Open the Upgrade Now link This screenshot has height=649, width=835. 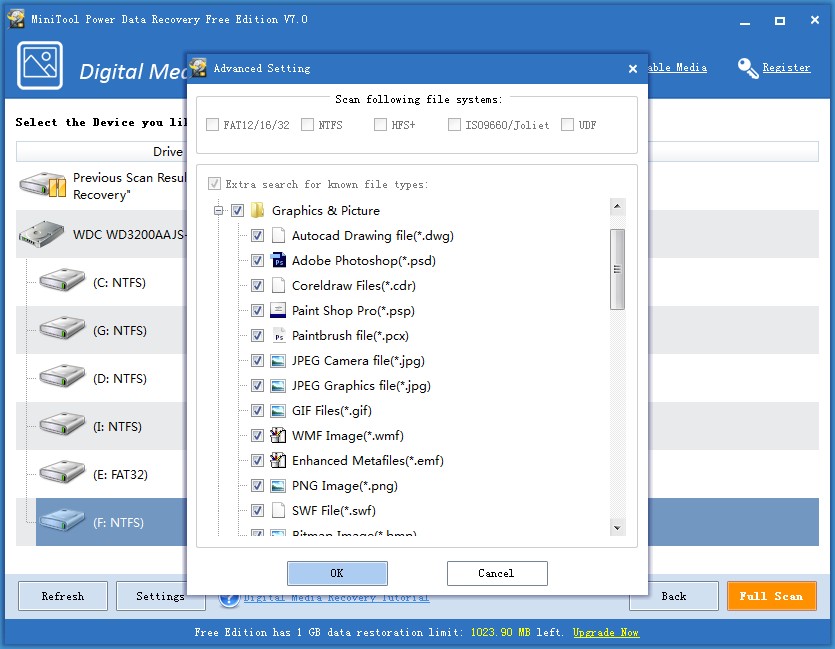605,632
